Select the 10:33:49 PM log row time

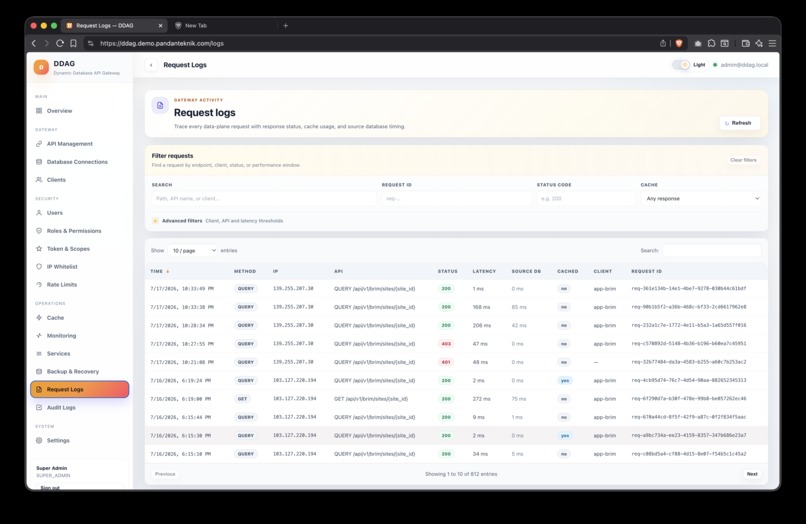click(x=182, y=288)
